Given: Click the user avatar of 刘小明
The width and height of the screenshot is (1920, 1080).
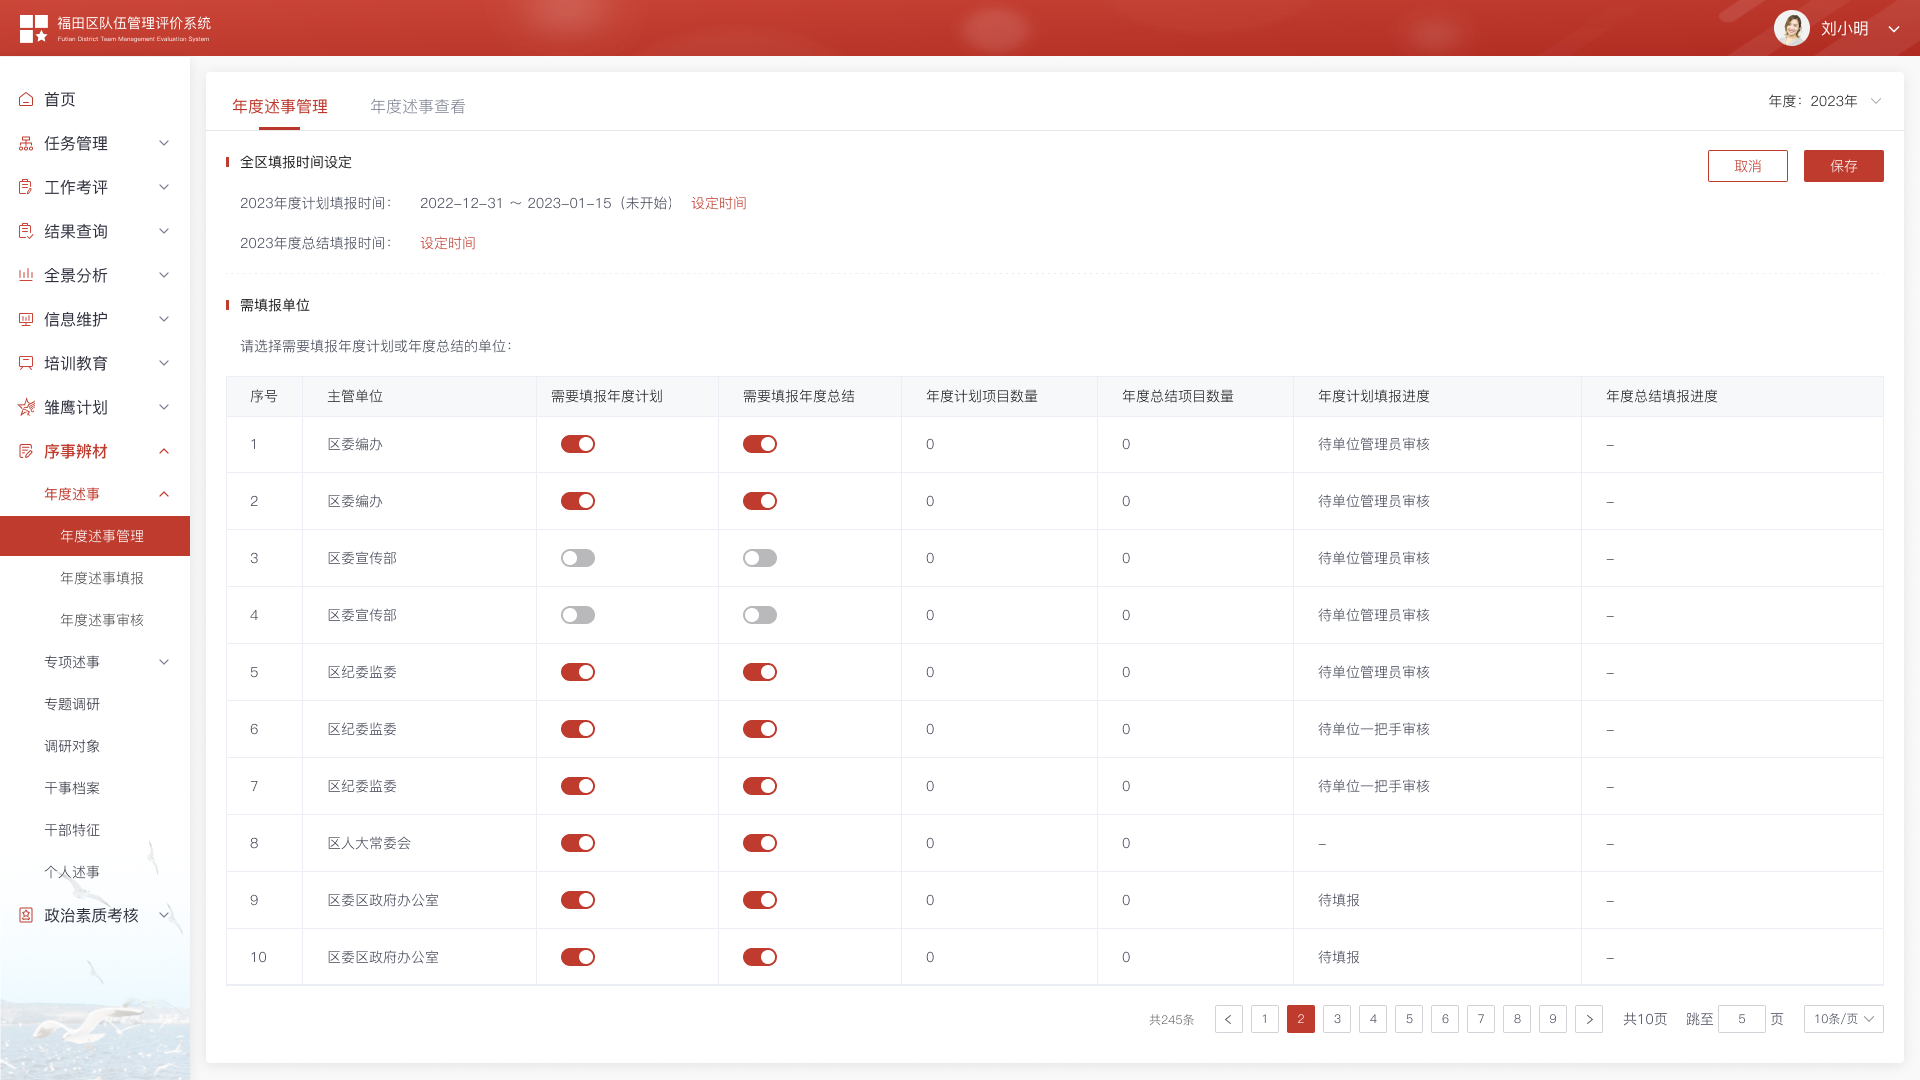Looking at the screenshot, I should tap(1791, 28).
